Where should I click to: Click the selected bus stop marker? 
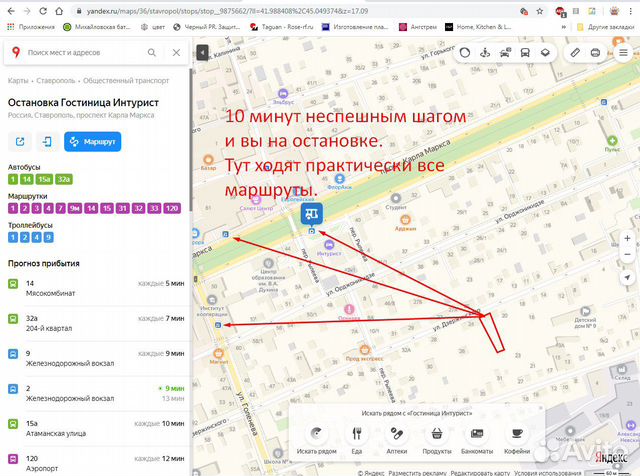[312, 214]
